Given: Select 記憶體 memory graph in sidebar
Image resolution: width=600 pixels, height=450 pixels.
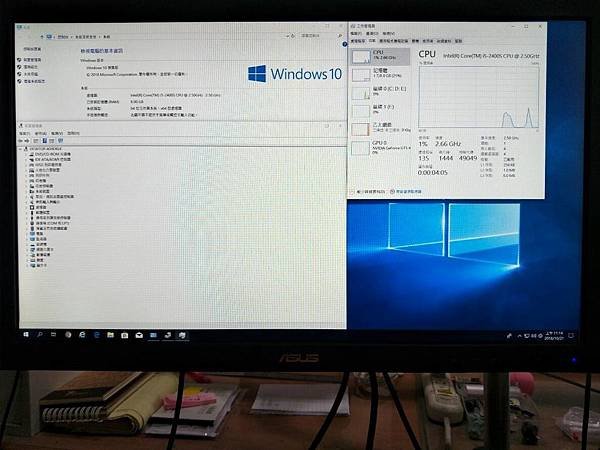Looking at the screenshot, I should click(x=380, y=74).
